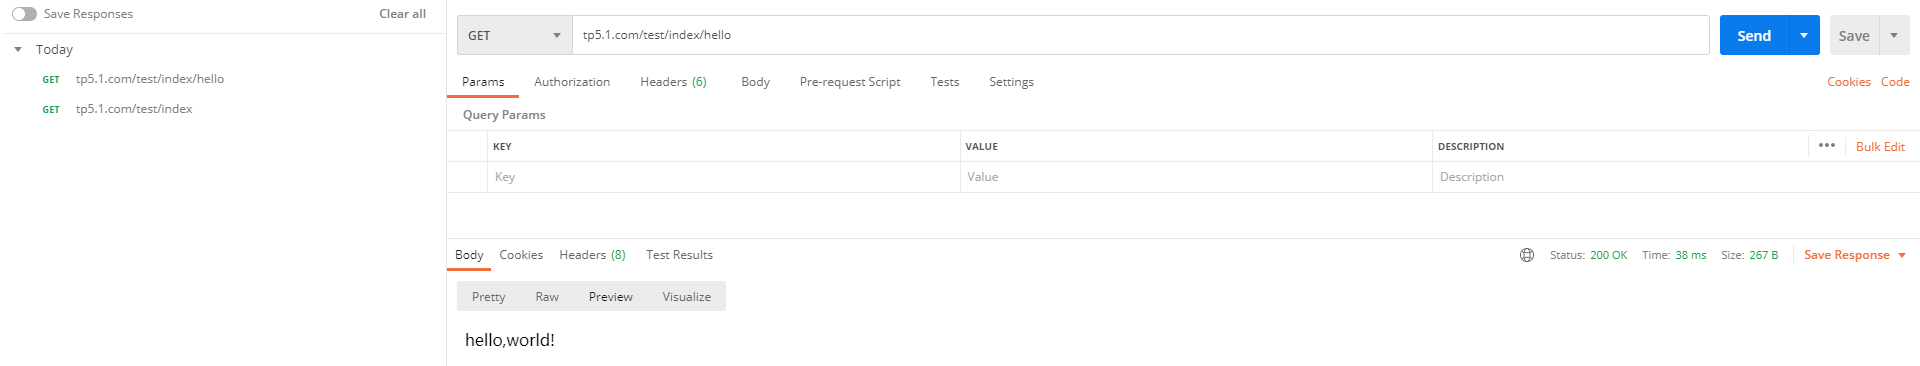
Task: Open the Cookies link
Action: tap(1849, 82)
